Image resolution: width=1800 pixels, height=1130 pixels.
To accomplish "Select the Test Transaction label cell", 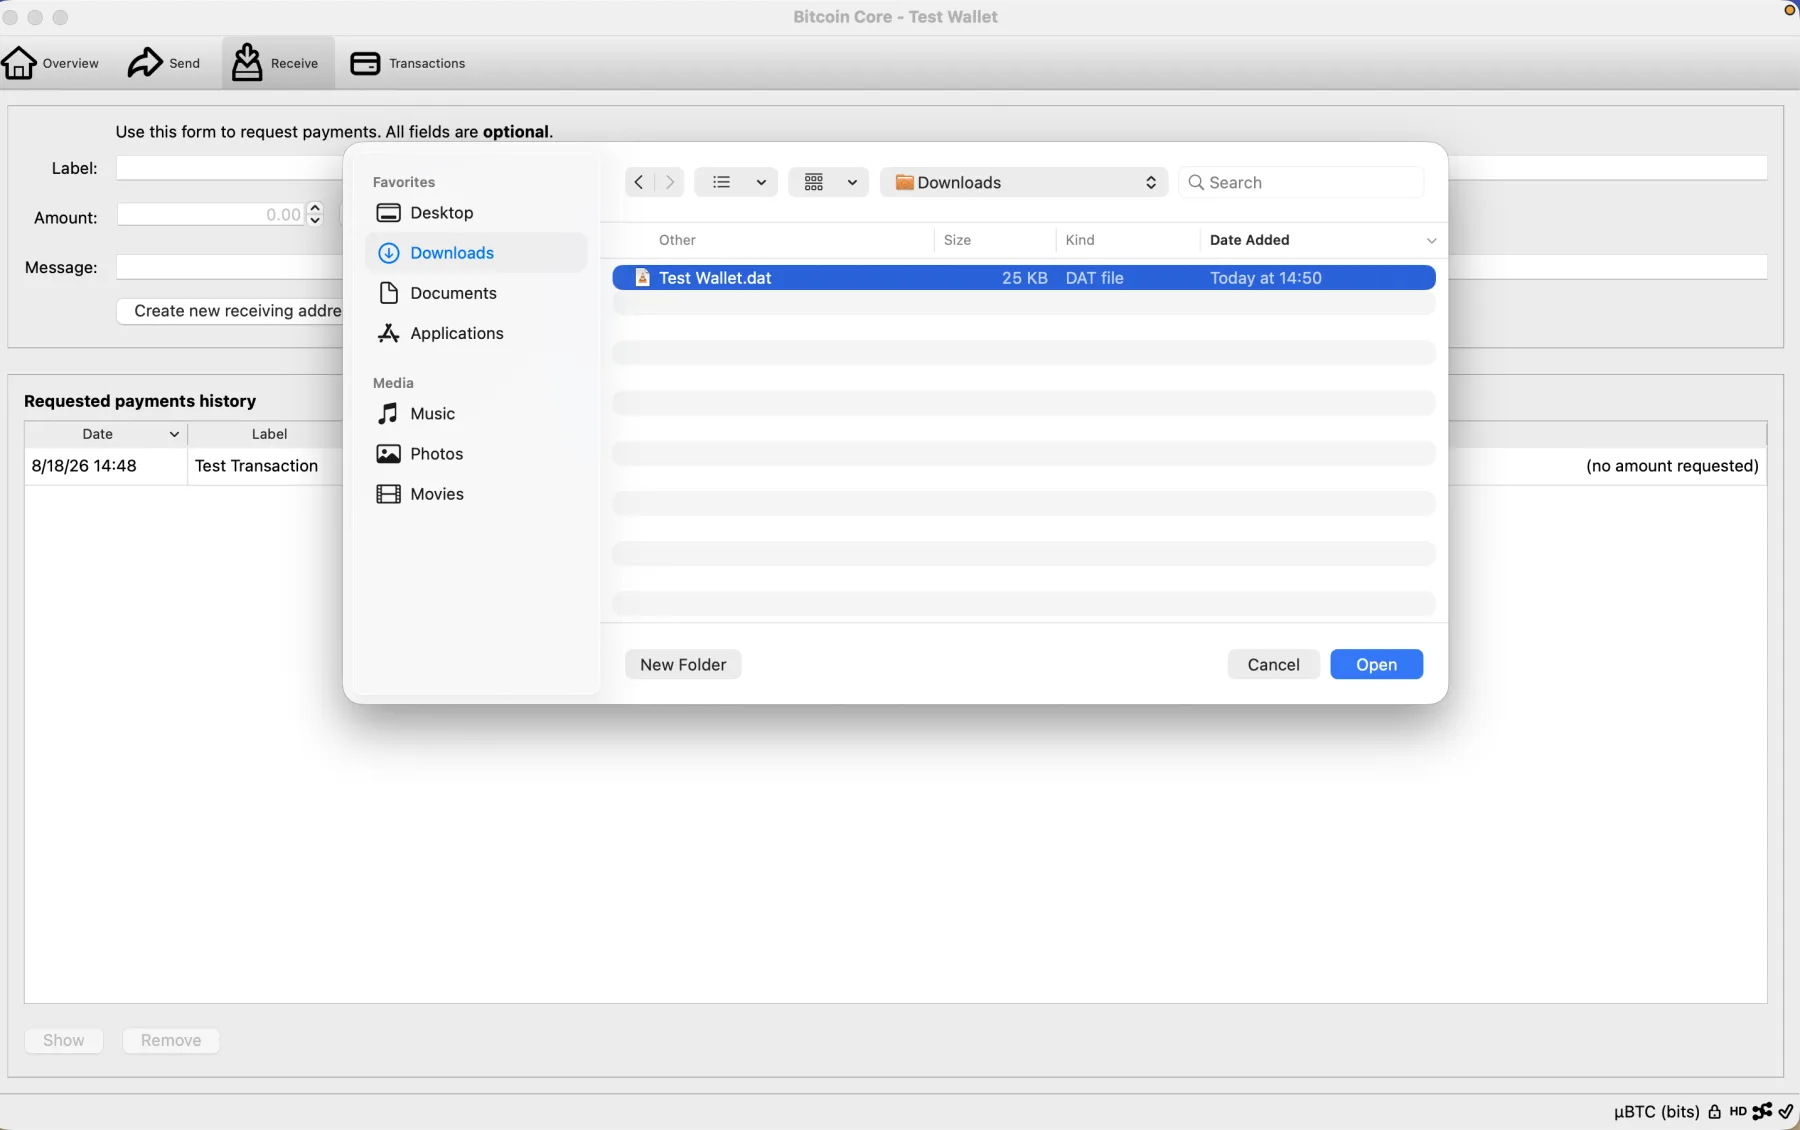I will pos(256,466).
